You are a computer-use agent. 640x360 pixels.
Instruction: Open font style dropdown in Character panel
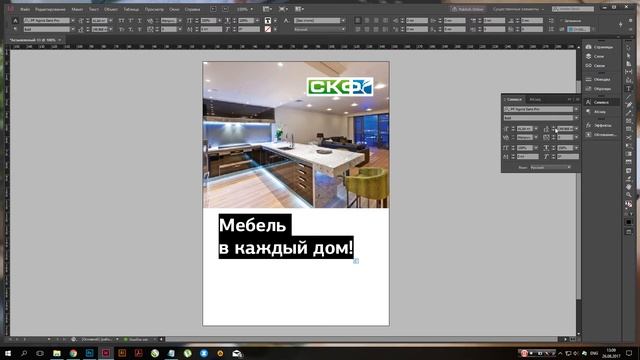(x=576, y=118)
